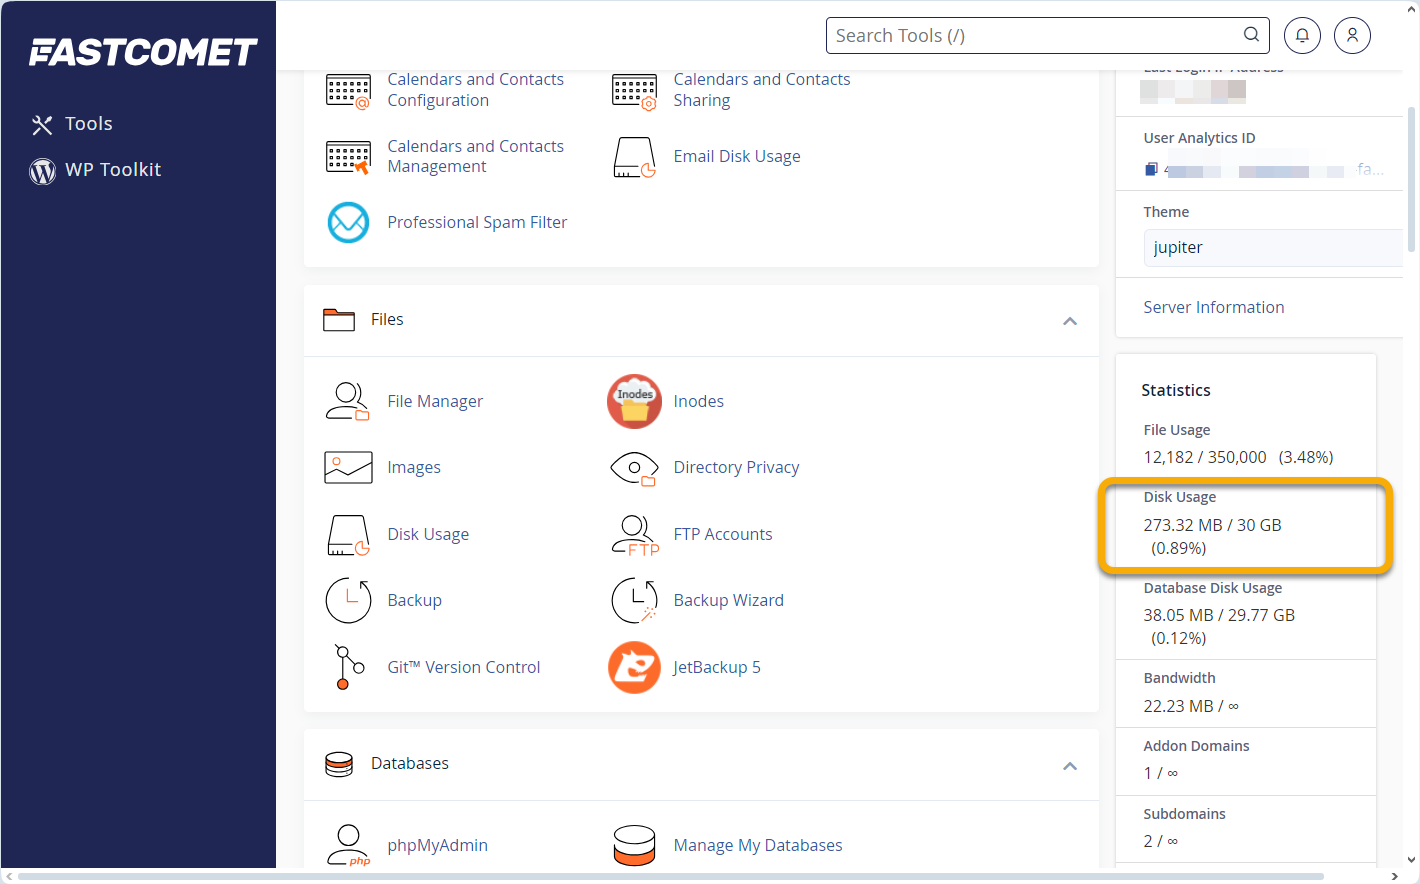Viewport: 1420px width, 884px height.
Task: Click the vertical scrollbar on the right
Action: pos(1411,180)
